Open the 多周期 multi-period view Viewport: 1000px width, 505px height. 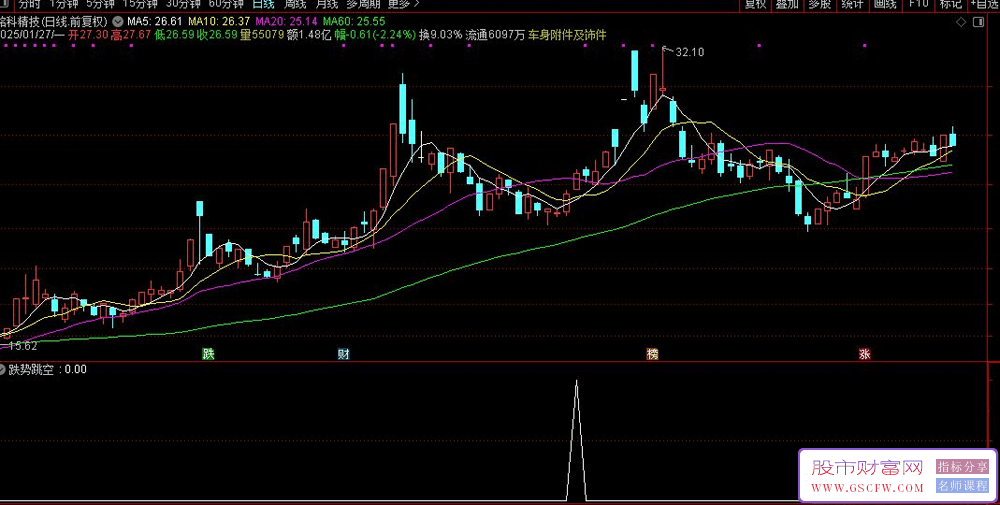[363, 4]
